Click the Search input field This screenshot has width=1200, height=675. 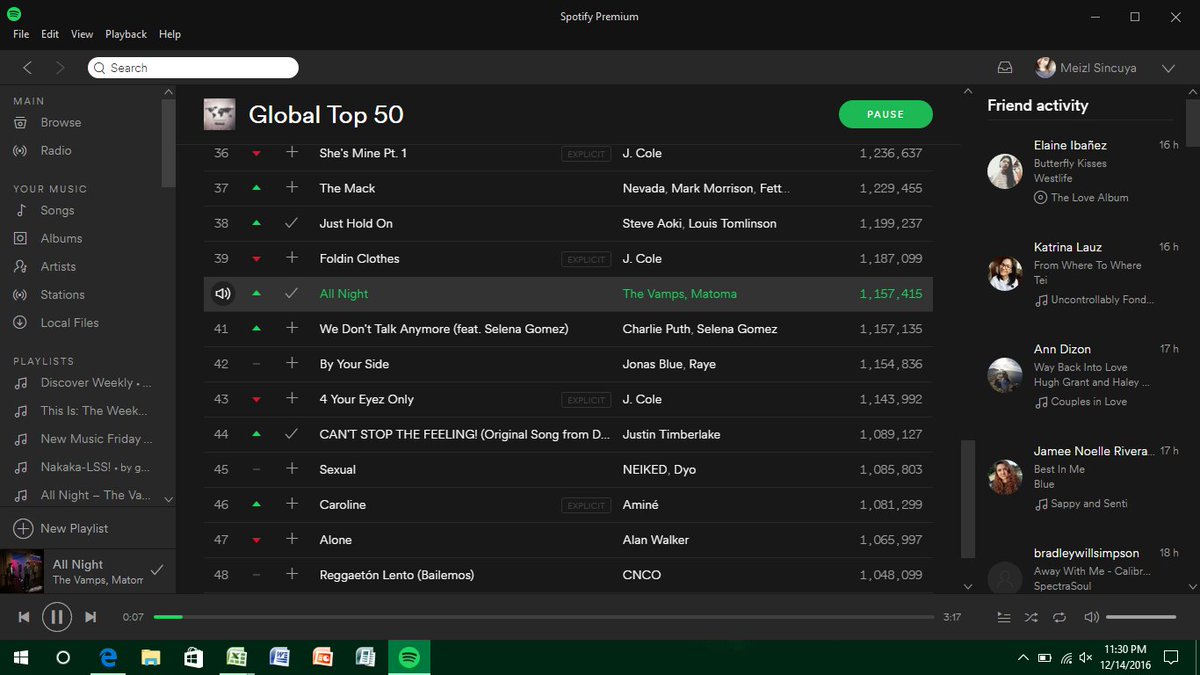(193, 68)
